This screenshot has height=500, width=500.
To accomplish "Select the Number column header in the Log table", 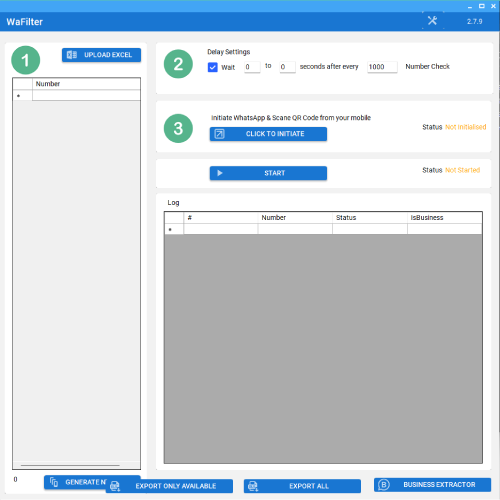I will click(x=295, y=218).
